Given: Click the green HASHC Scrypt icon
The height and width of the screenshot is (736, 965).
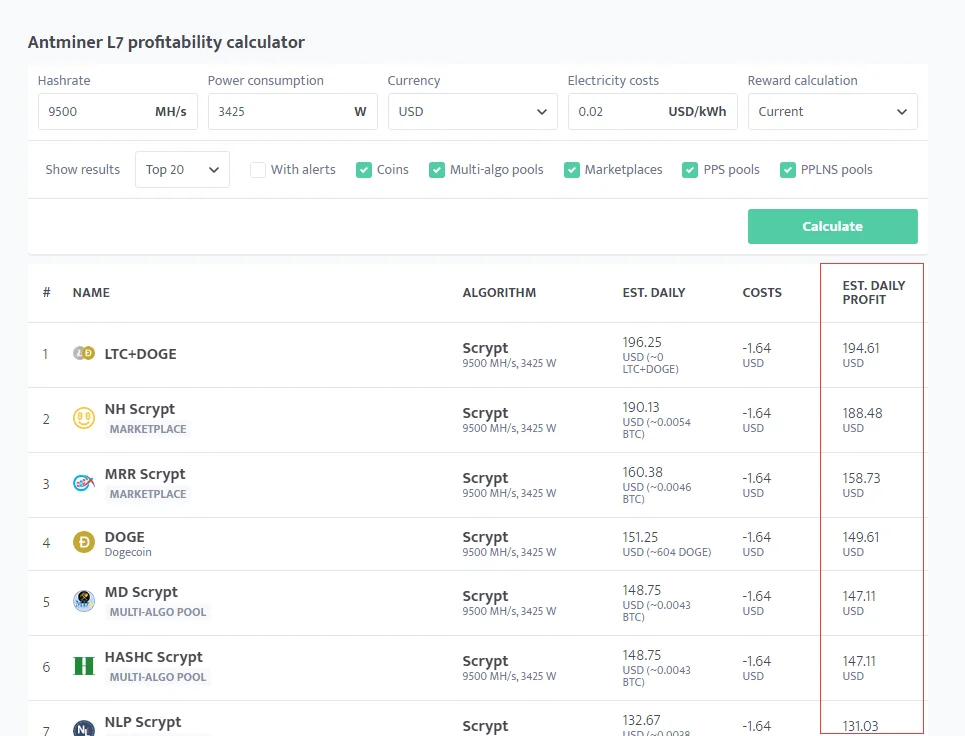Looking at the screenshot, I should click(x=84, y=666).
